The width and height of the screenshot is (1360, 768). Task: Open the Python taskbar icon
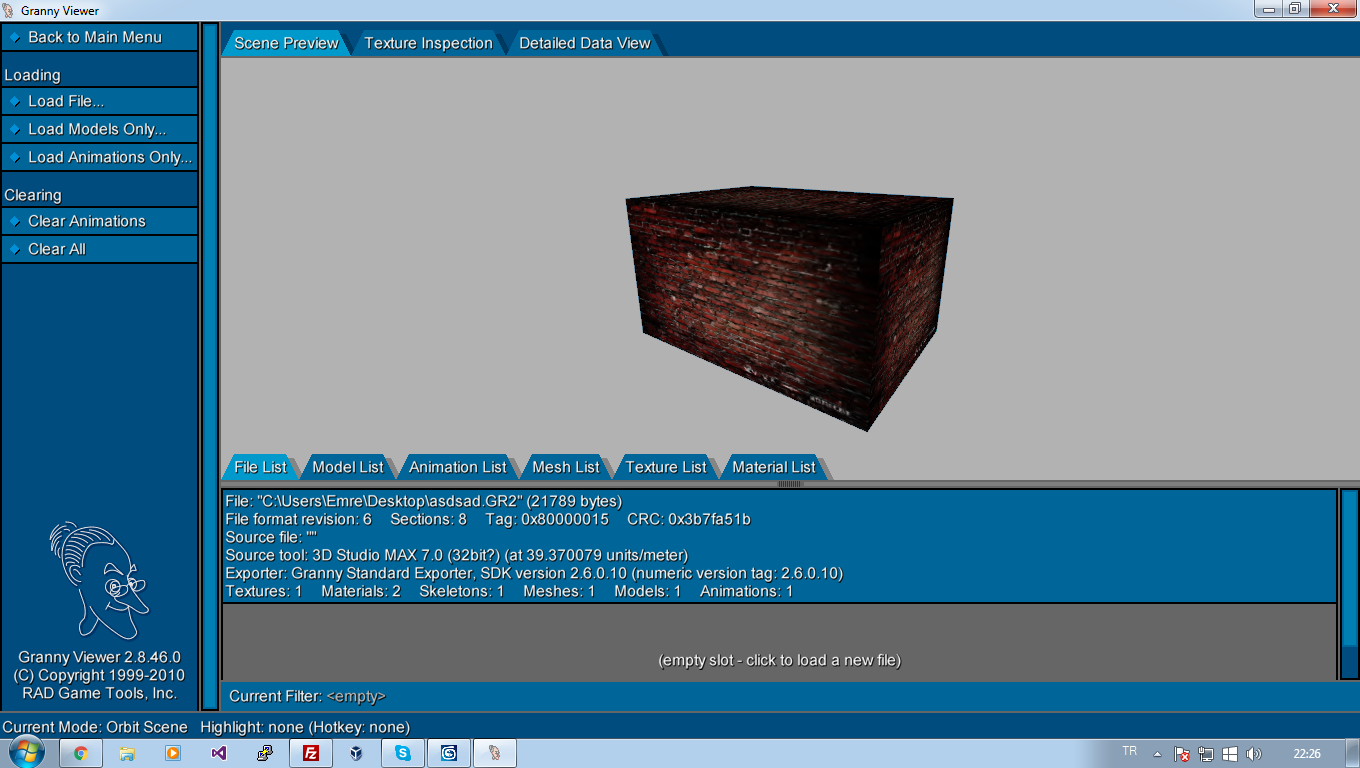coord(265,753)
